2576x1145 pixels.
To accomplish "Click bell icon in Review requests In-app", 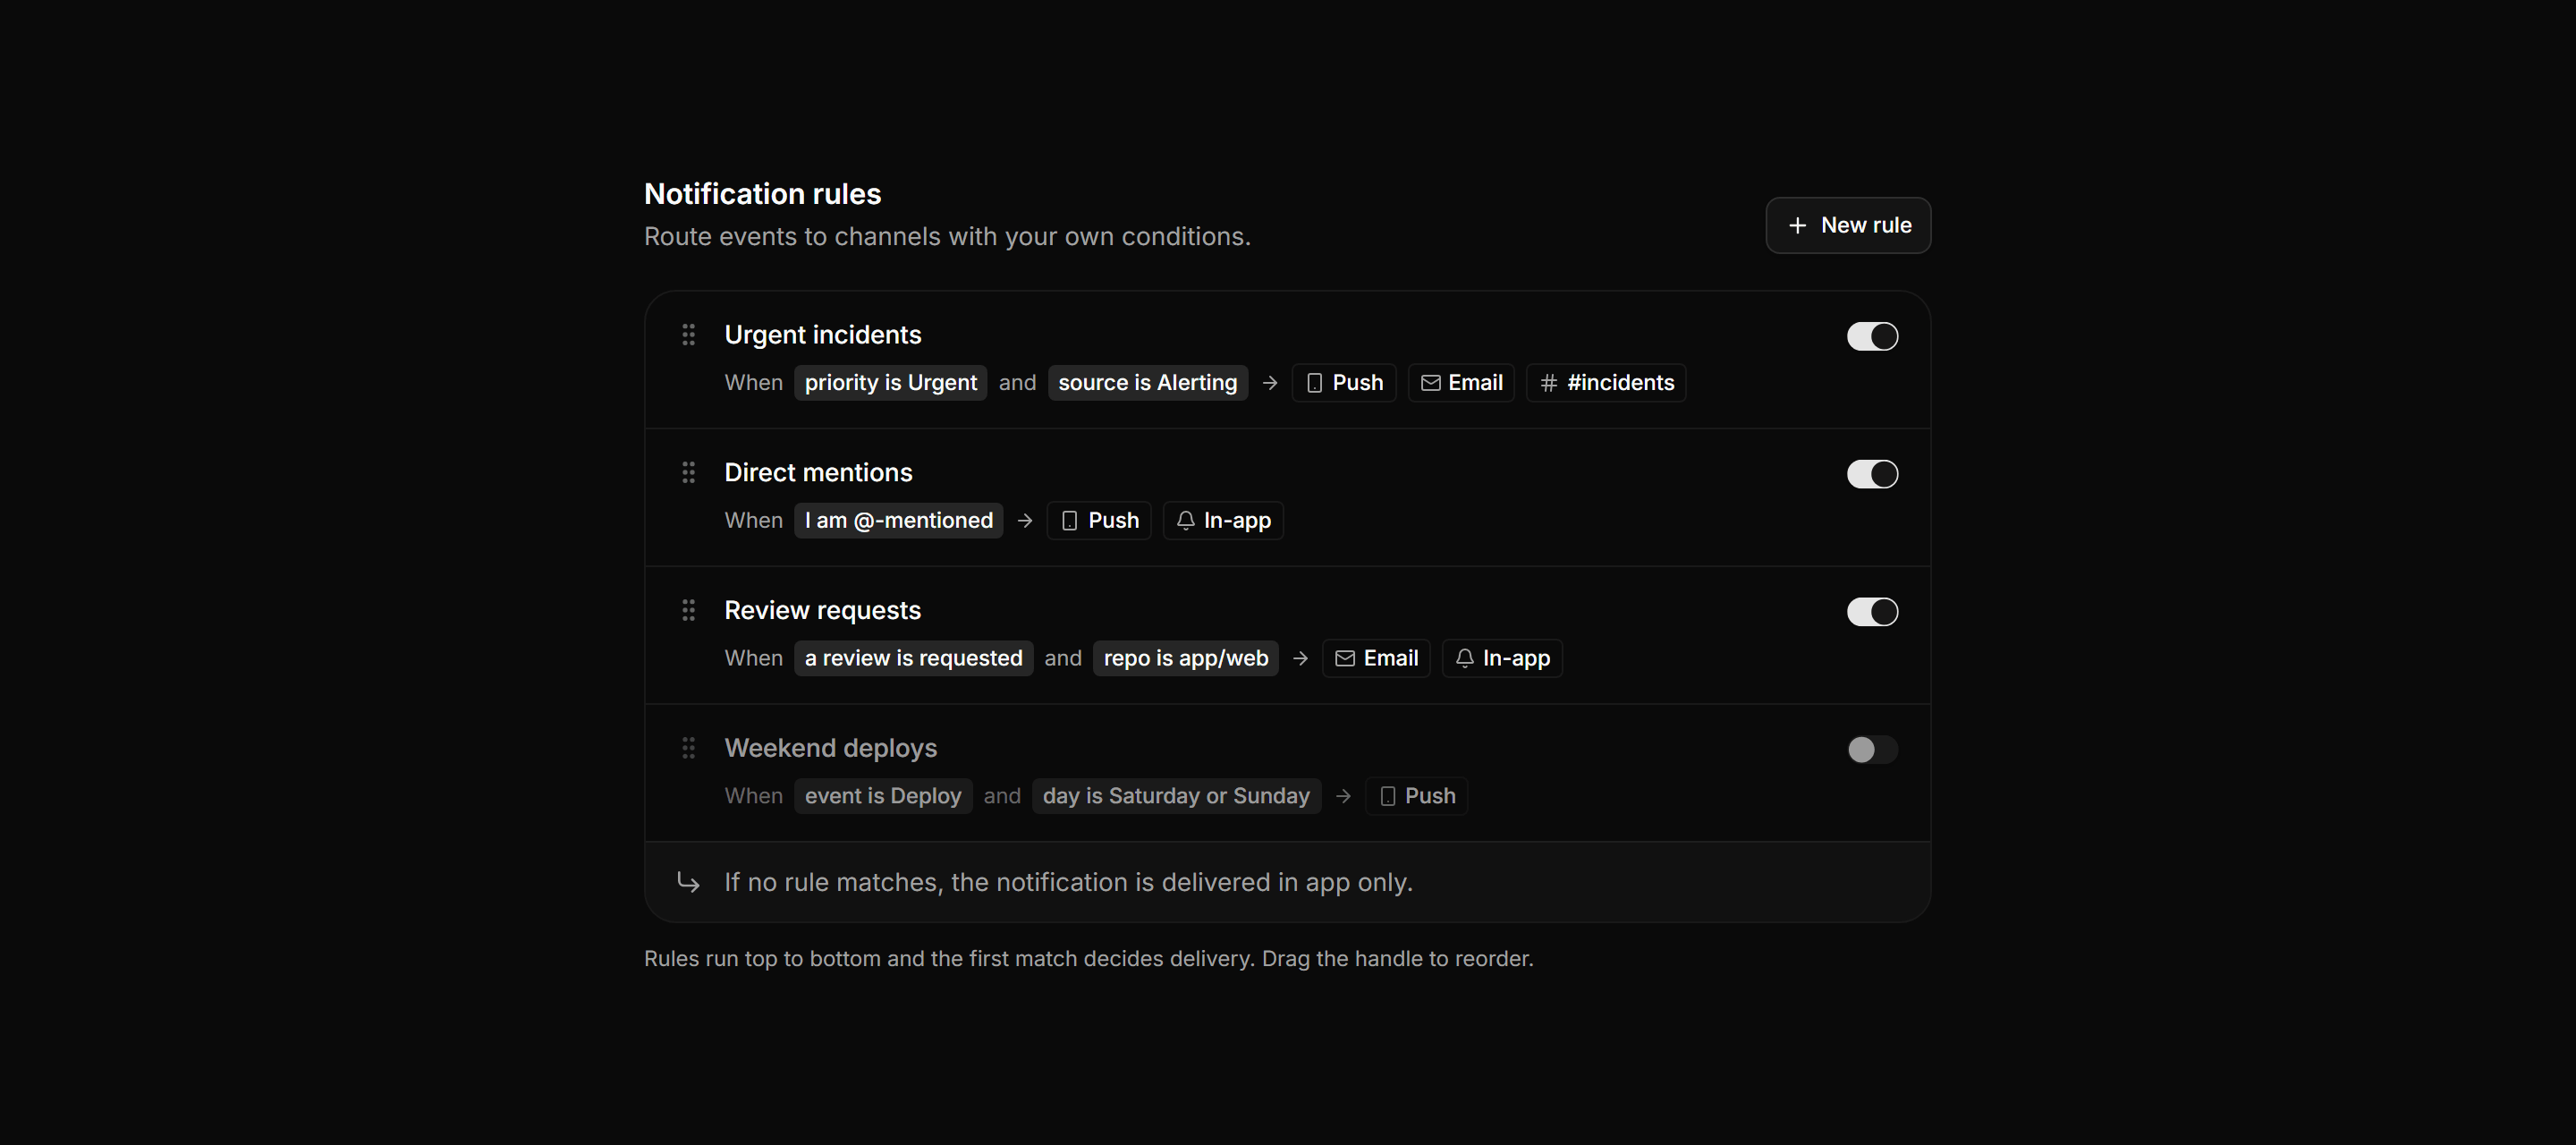I will [x=1464, y=659].
